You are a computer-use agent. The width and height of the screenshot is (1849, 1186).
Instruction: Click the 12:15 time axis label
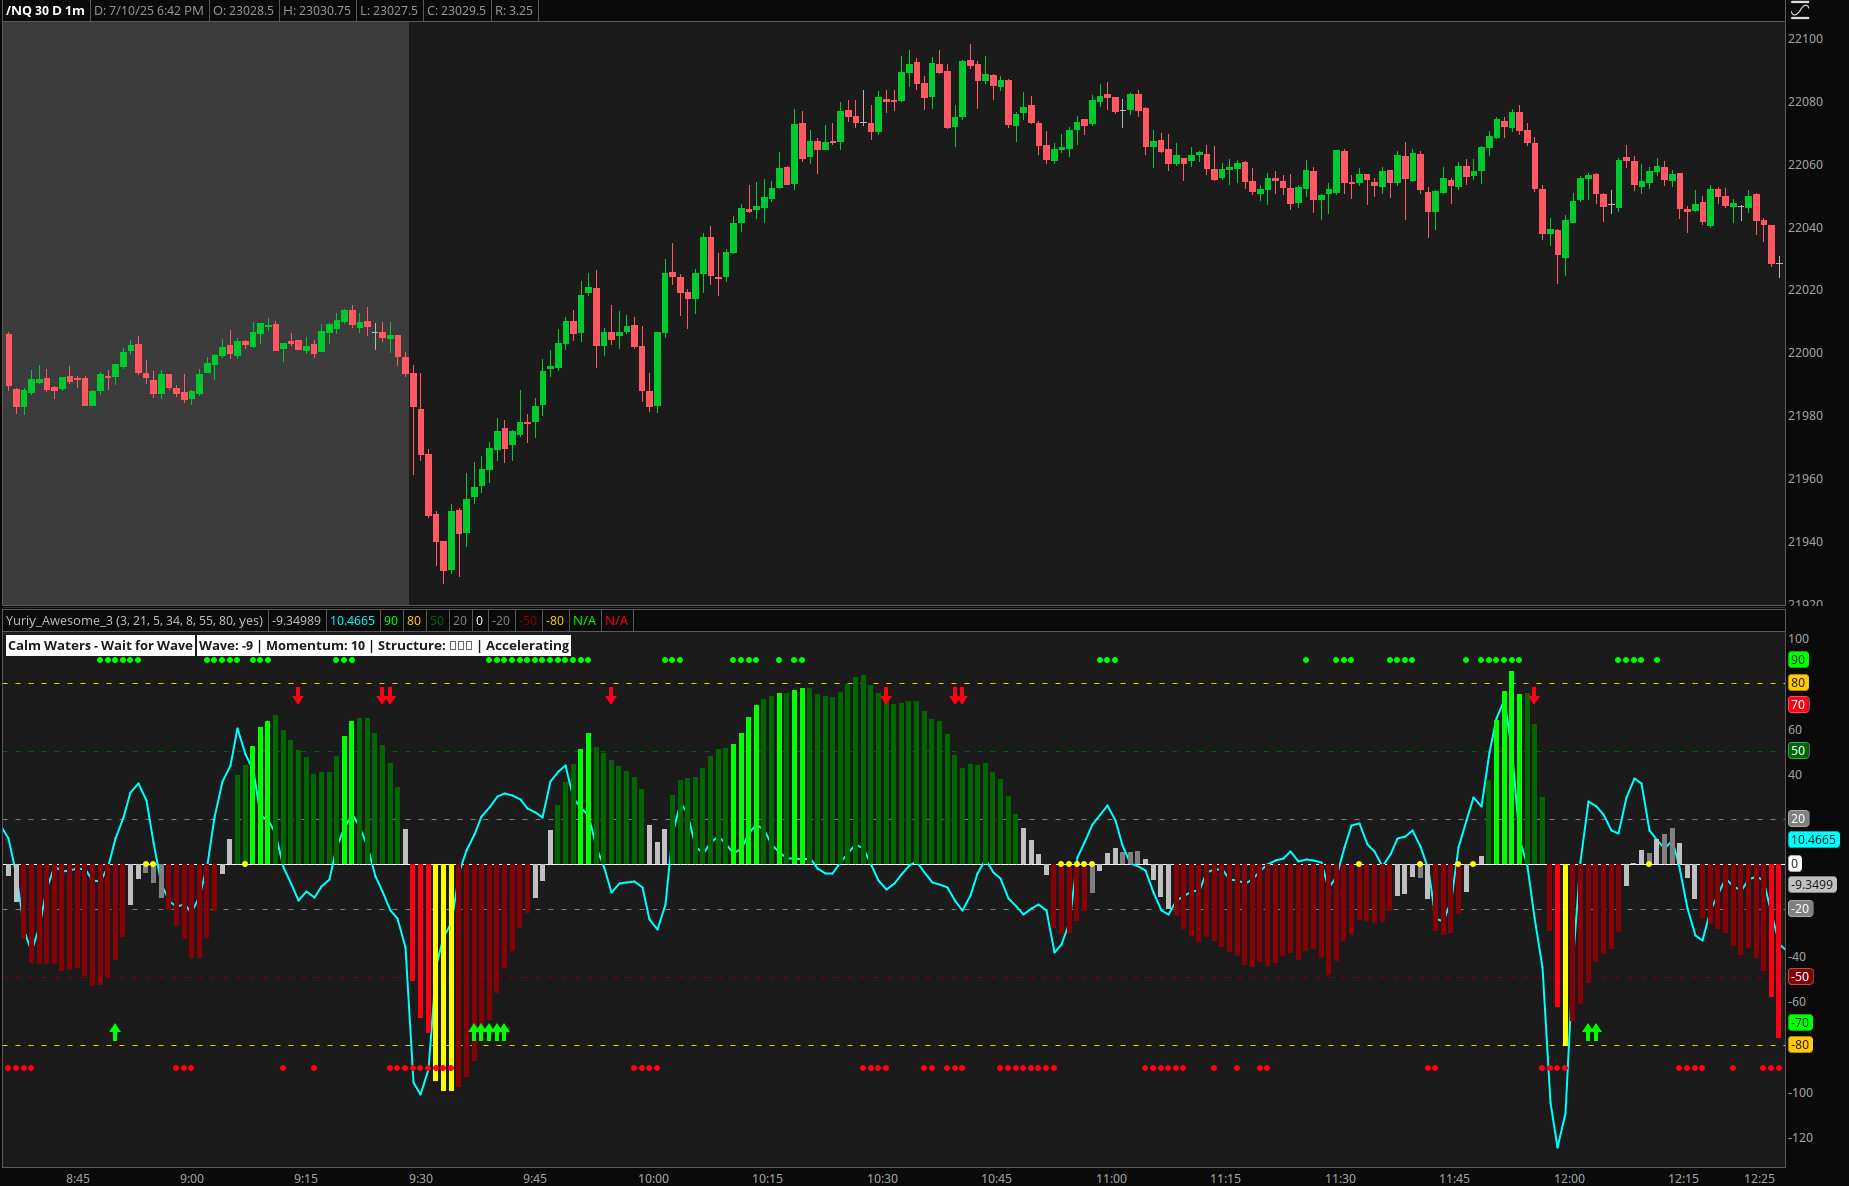click(1683, 1179)
